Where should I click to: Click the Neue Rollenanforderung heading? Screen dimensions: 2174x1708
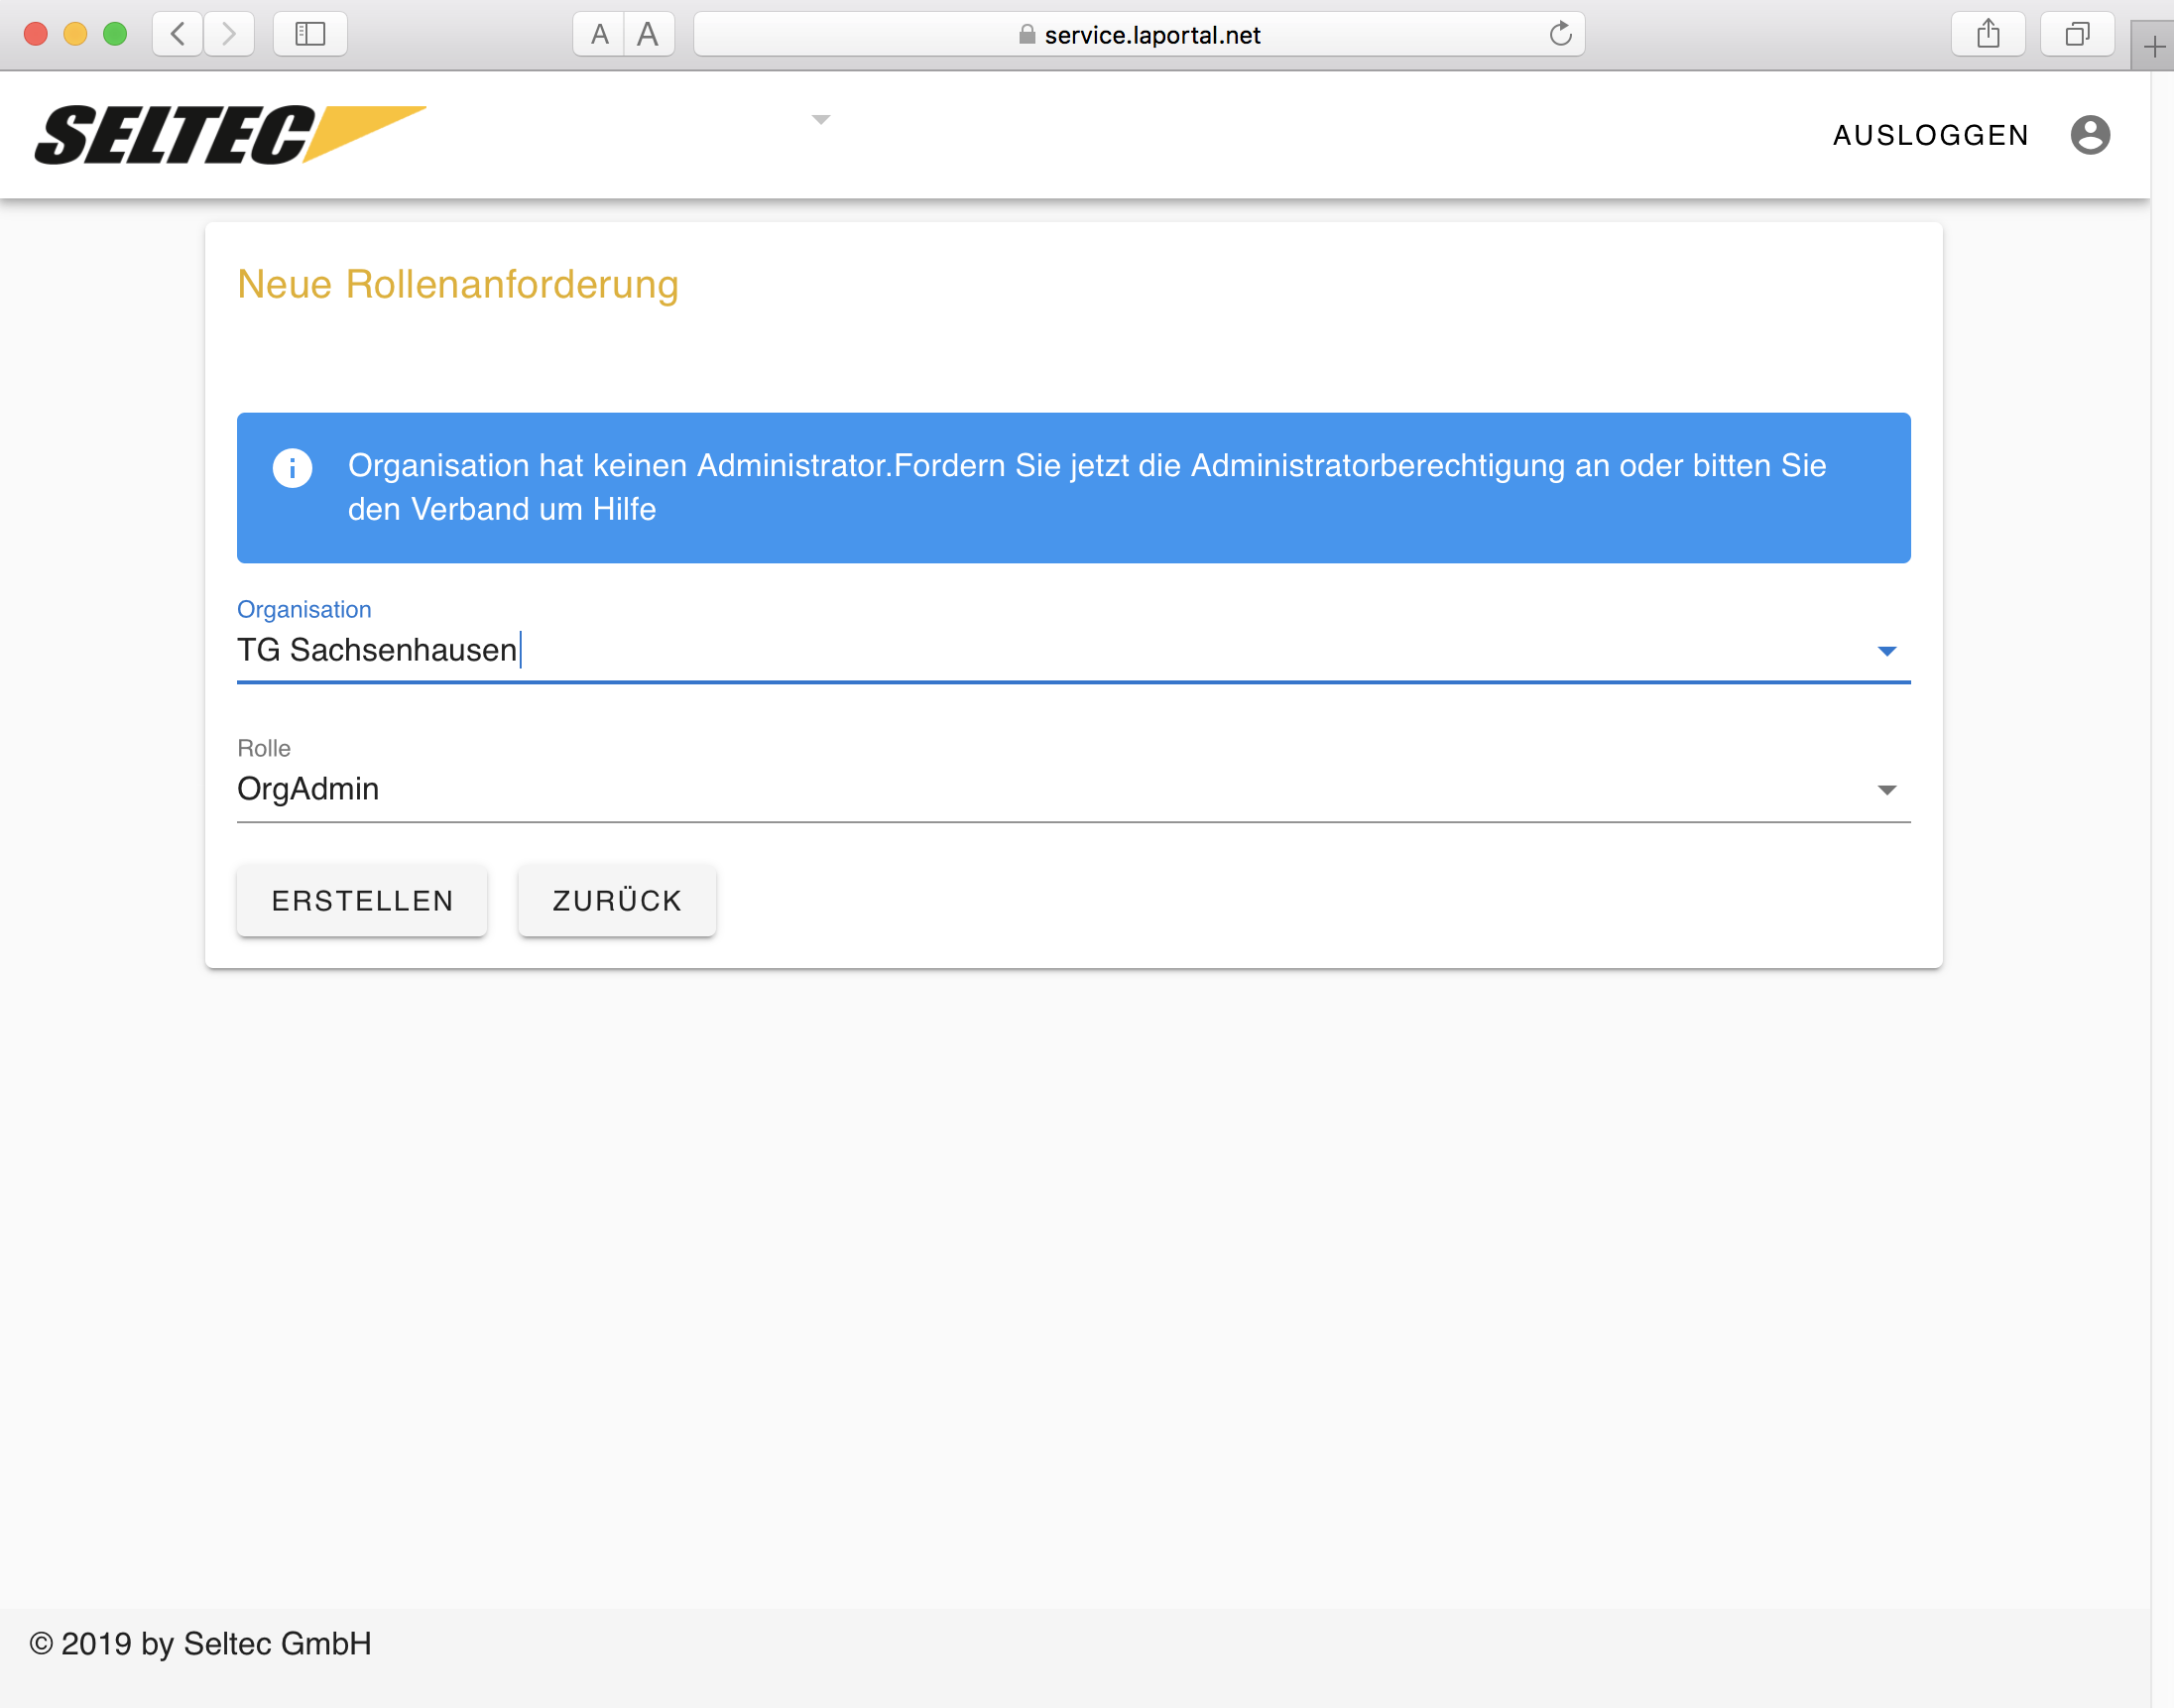click(458, 285)
